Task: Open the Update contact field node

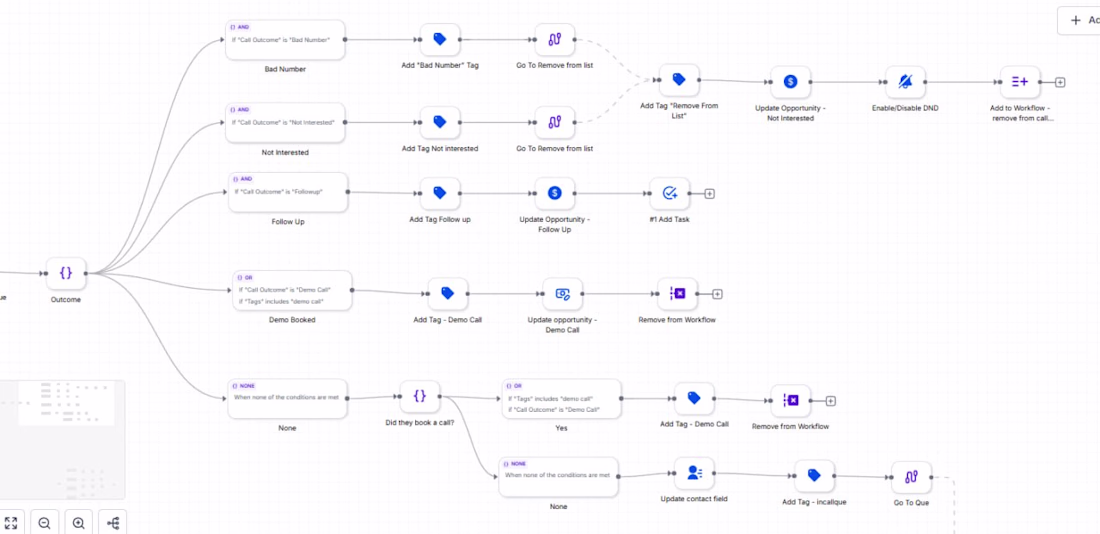Action: click(695, 474)
